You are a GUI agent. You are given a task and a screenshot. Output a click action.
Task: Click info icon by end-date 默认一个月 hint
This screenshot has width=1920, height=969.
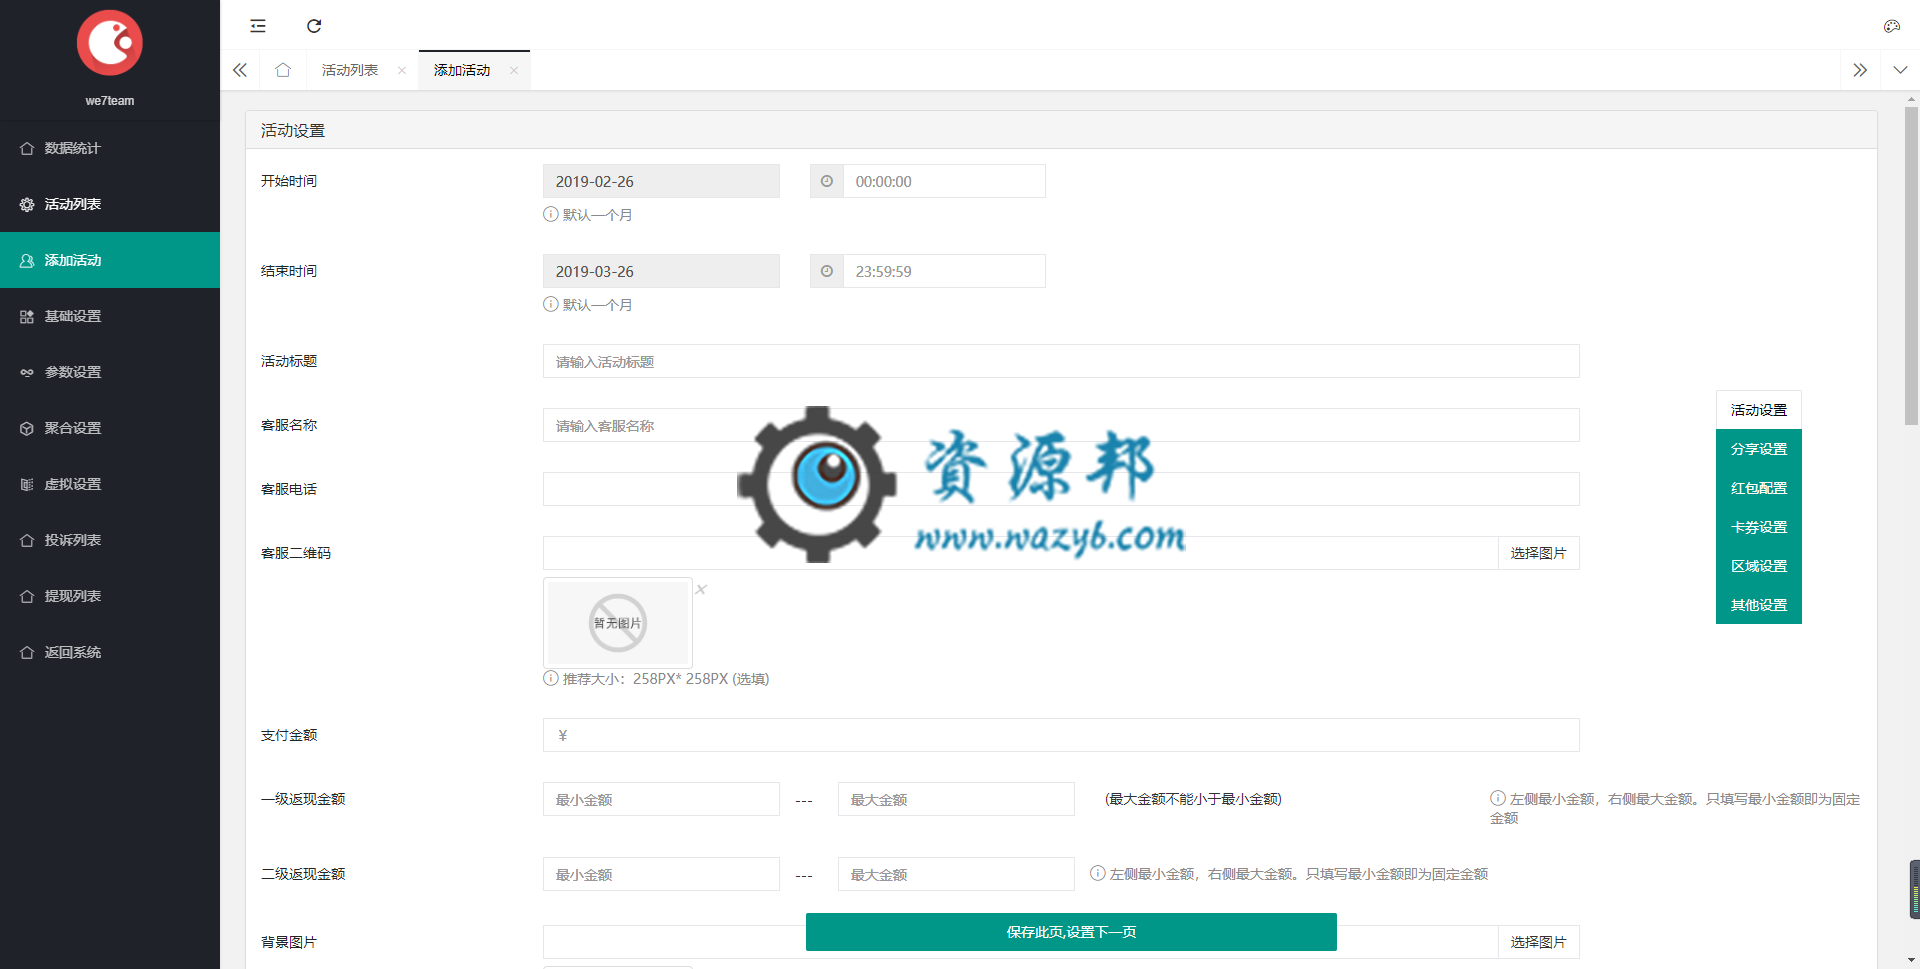pyautogui.click(x=550, y=304)
